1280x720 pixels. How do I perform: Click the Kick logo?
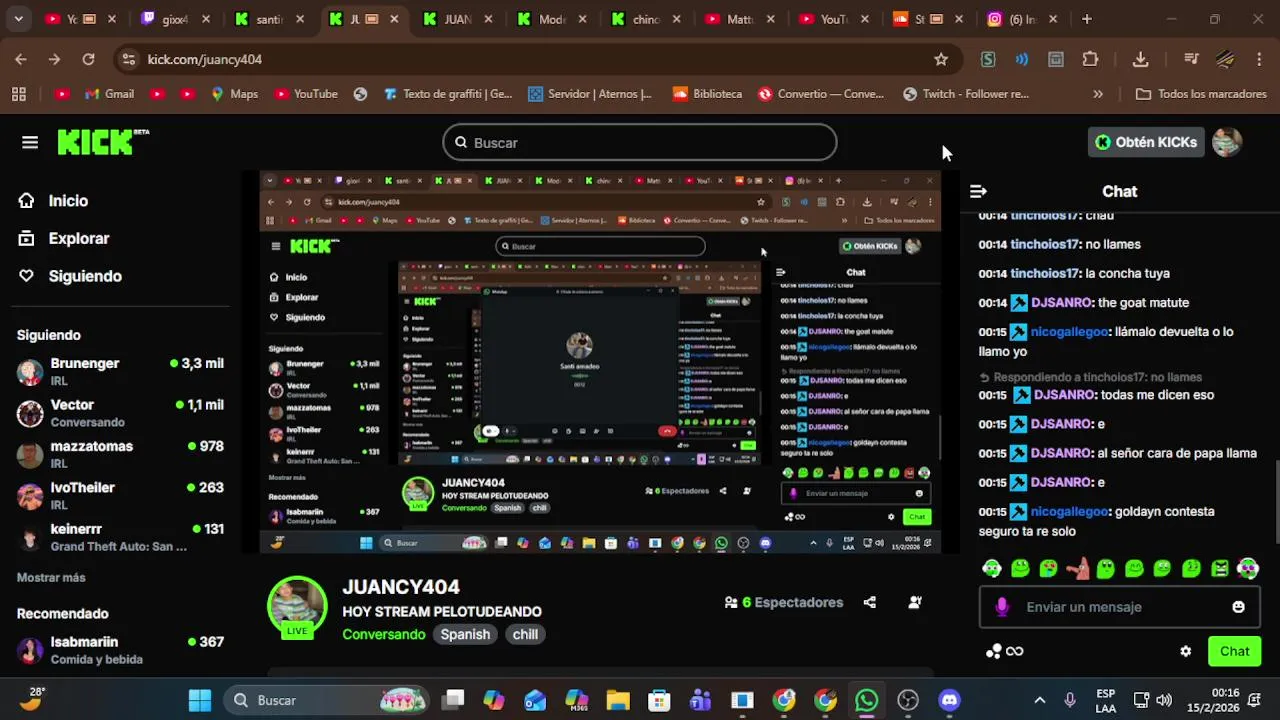click(103, 142)
